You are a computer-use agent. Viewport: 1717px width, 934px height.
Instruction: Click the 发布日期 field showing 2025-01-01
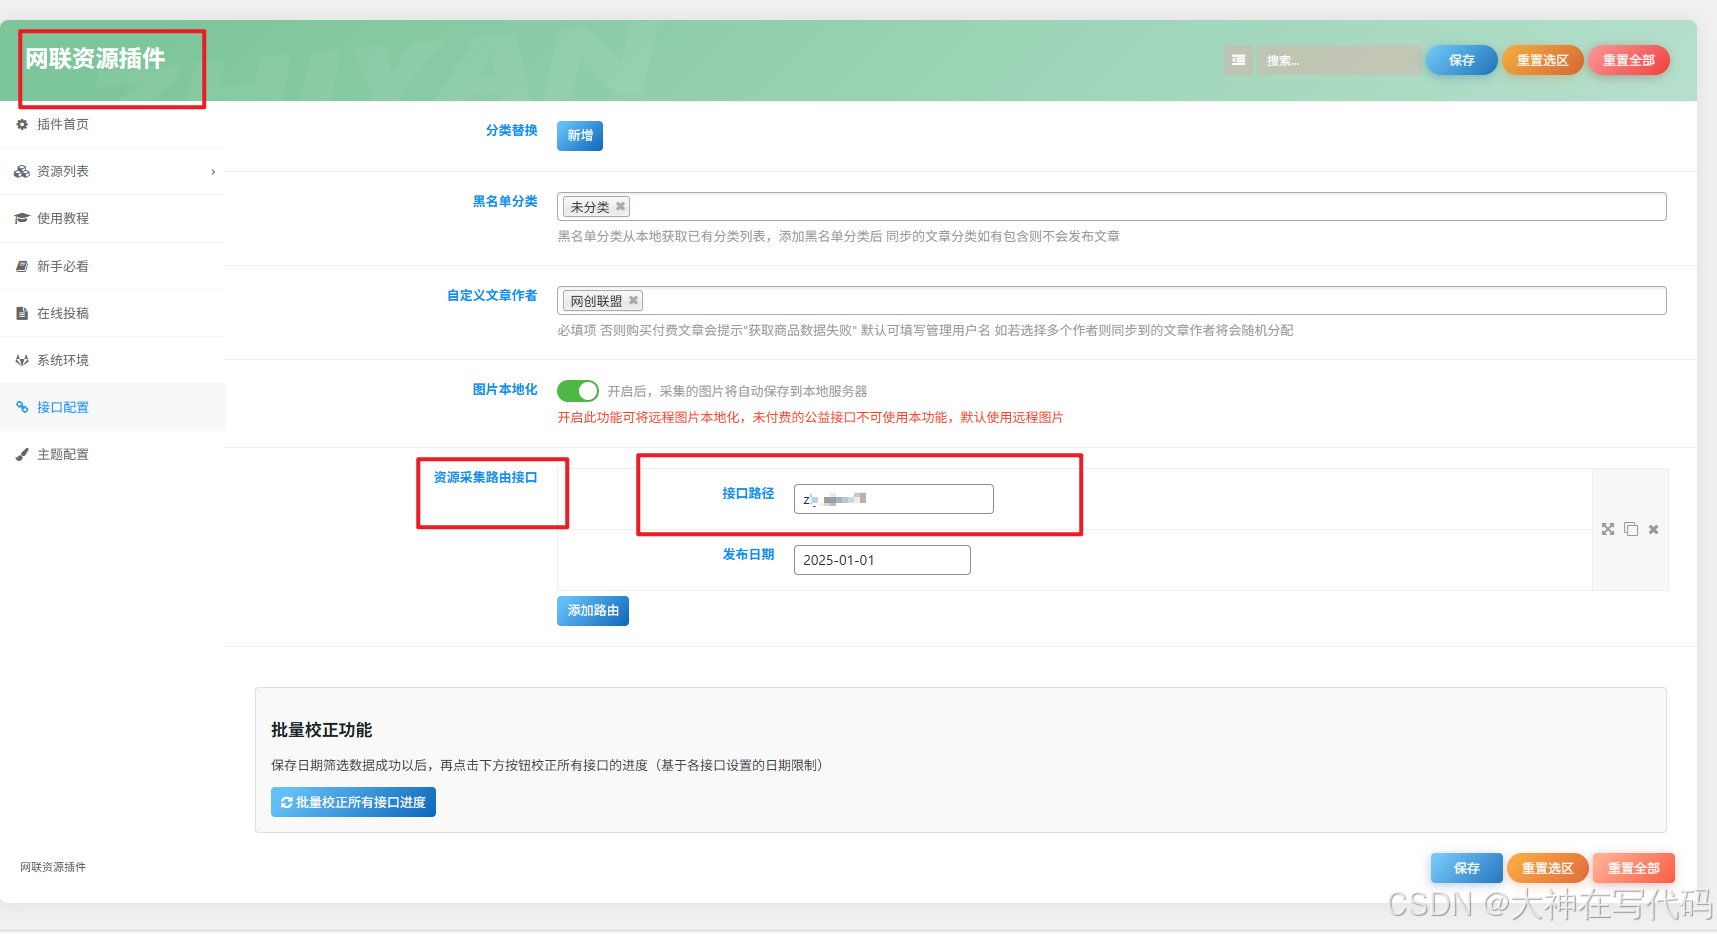click(882, 560)
